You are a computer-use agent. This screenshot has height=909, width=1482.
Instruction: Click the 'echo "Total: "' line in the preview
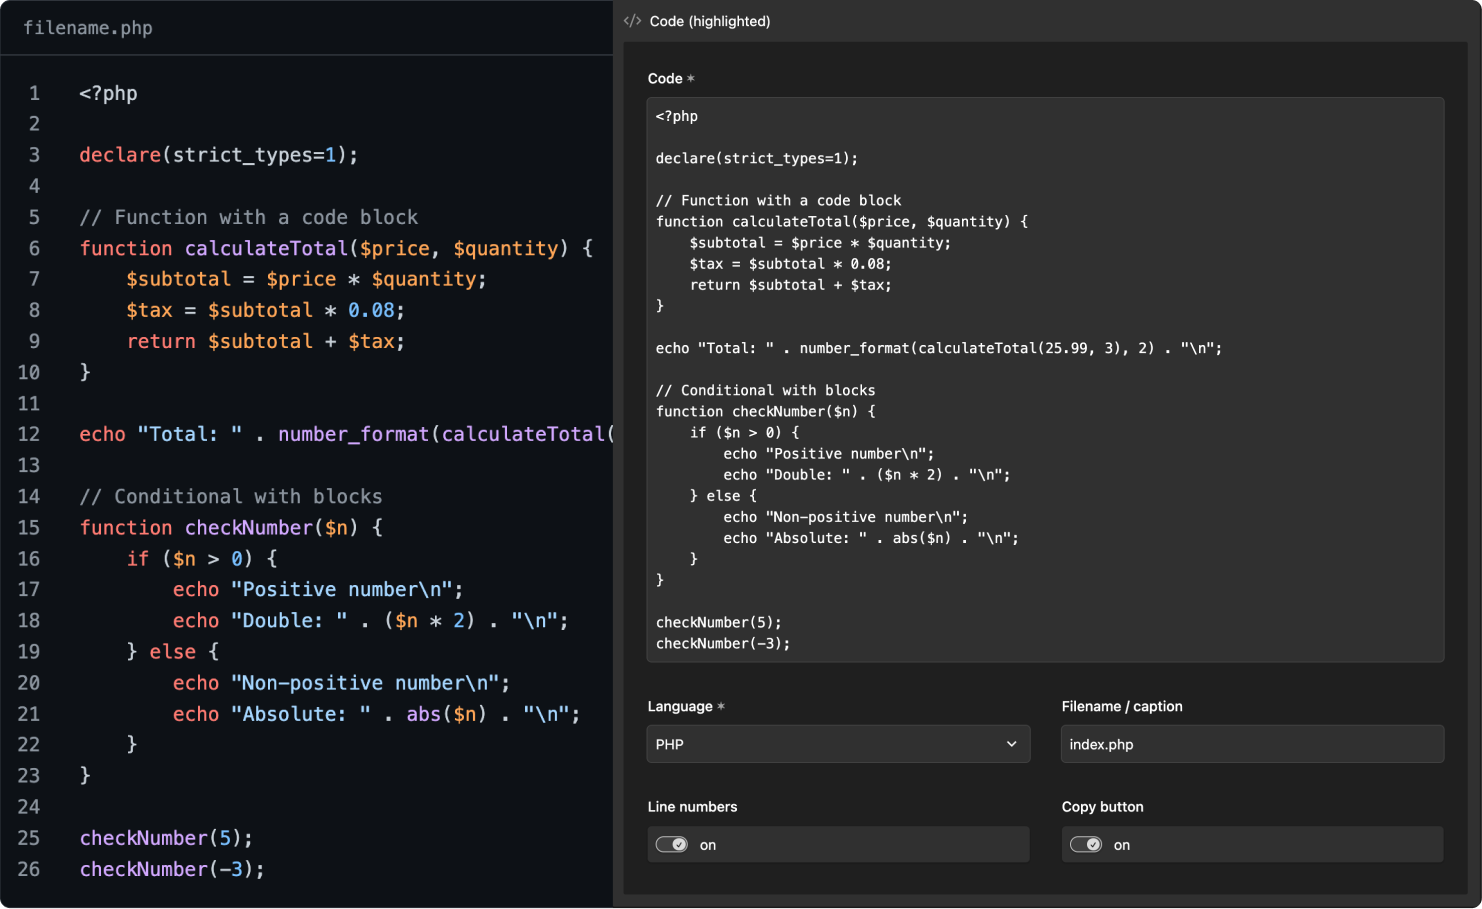click(x=346, y=434)
